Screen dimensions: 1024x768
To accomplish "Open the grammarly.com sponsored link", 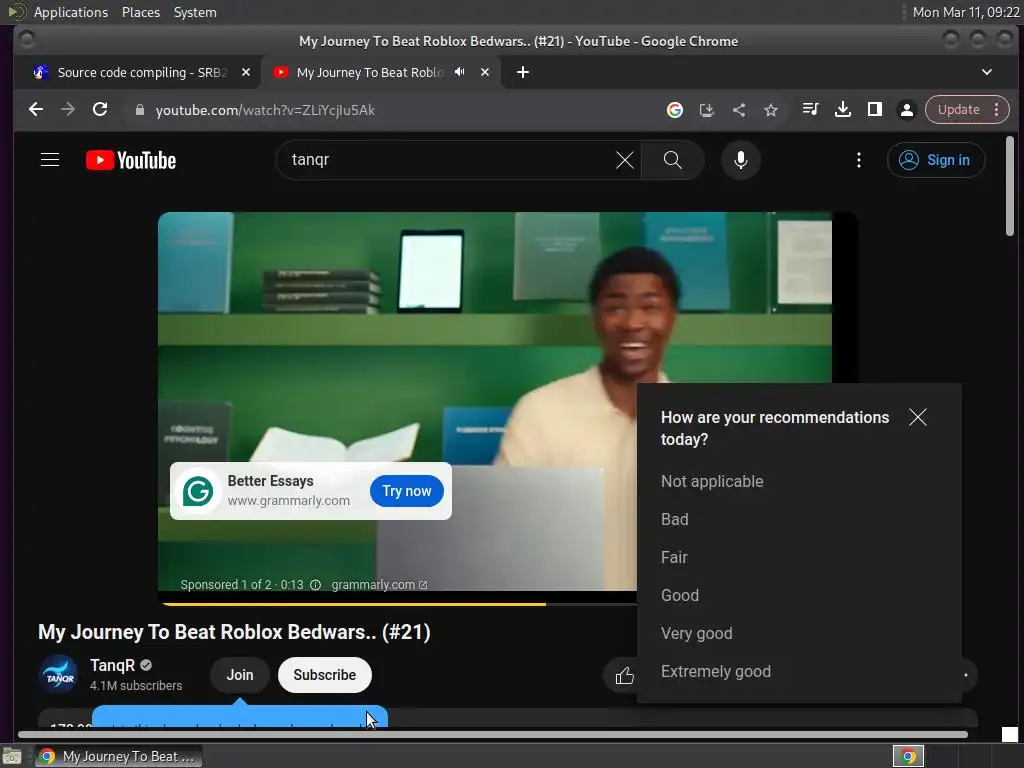I will (379, 584).
